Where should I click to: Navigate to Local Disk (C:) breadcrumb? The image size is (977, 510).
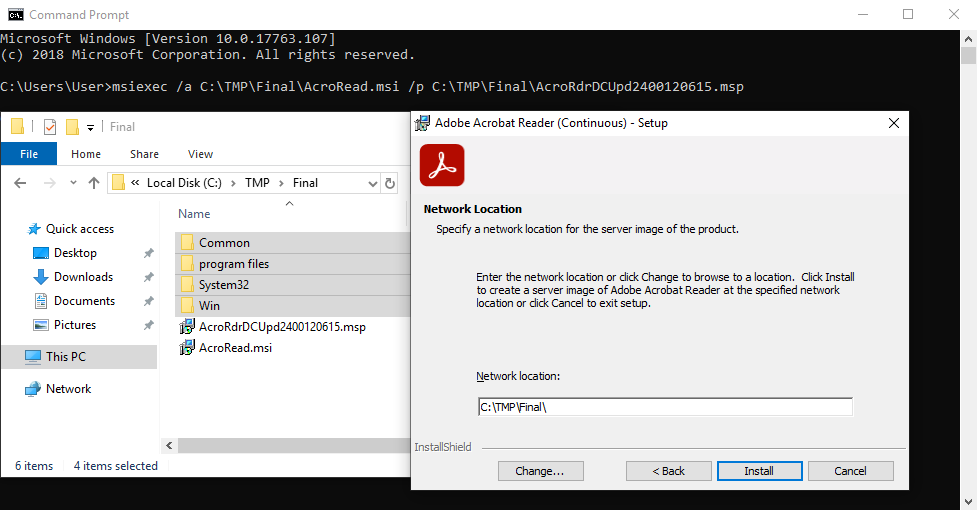[x=184, y=182]
